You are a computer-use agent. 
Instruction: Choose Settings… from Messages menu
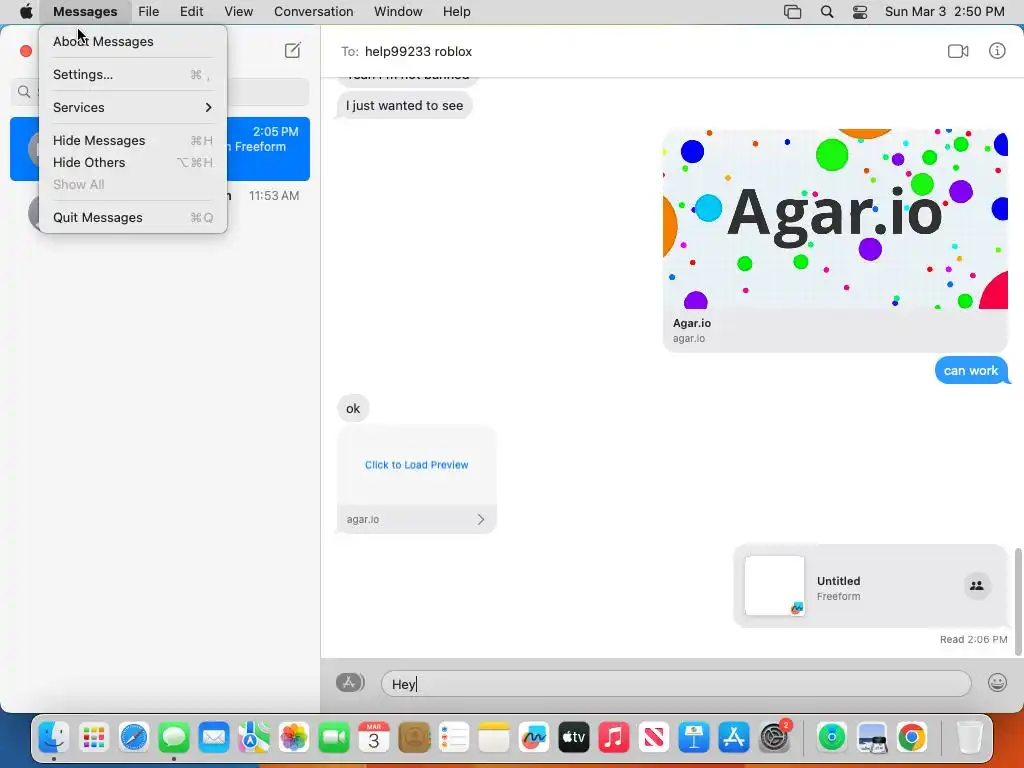[133, 74]
